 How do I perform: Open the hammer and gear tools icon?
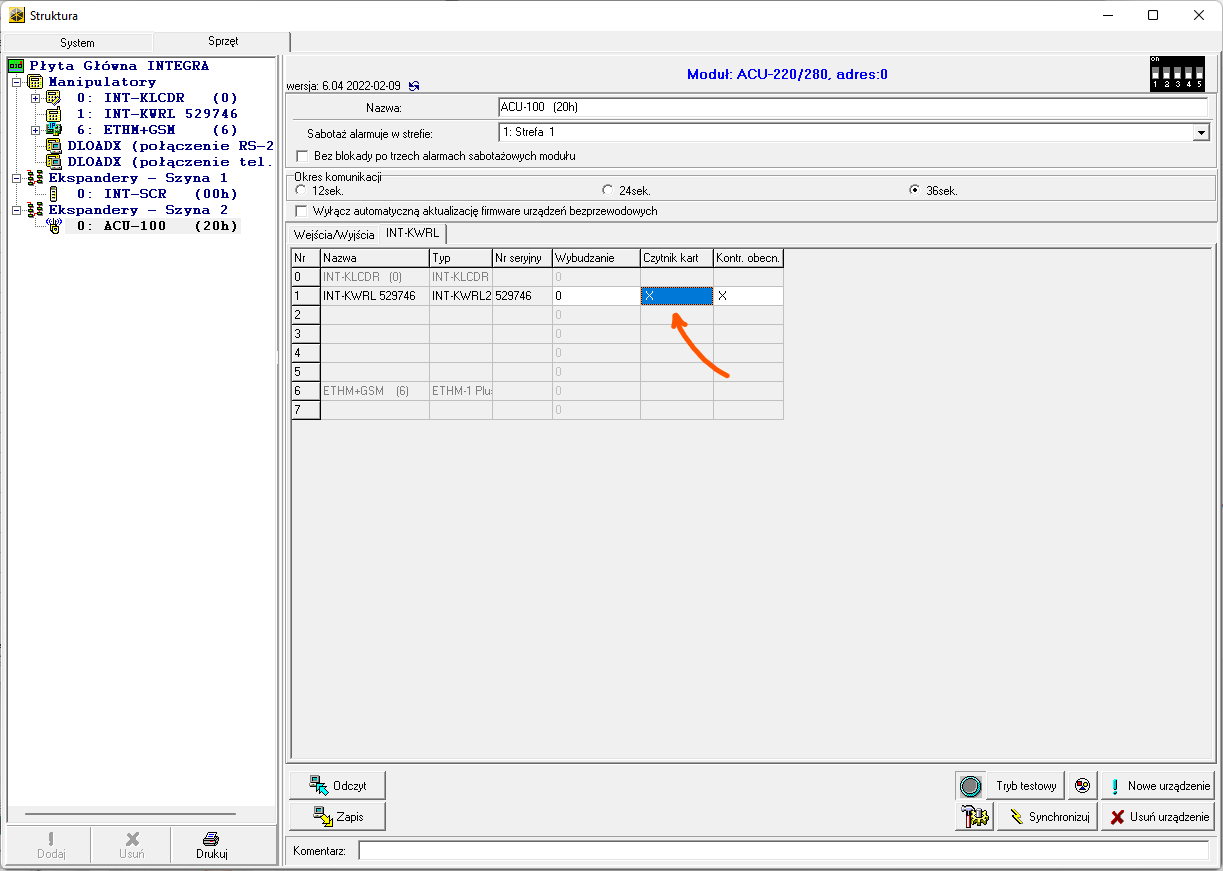[x=970, y=817]
